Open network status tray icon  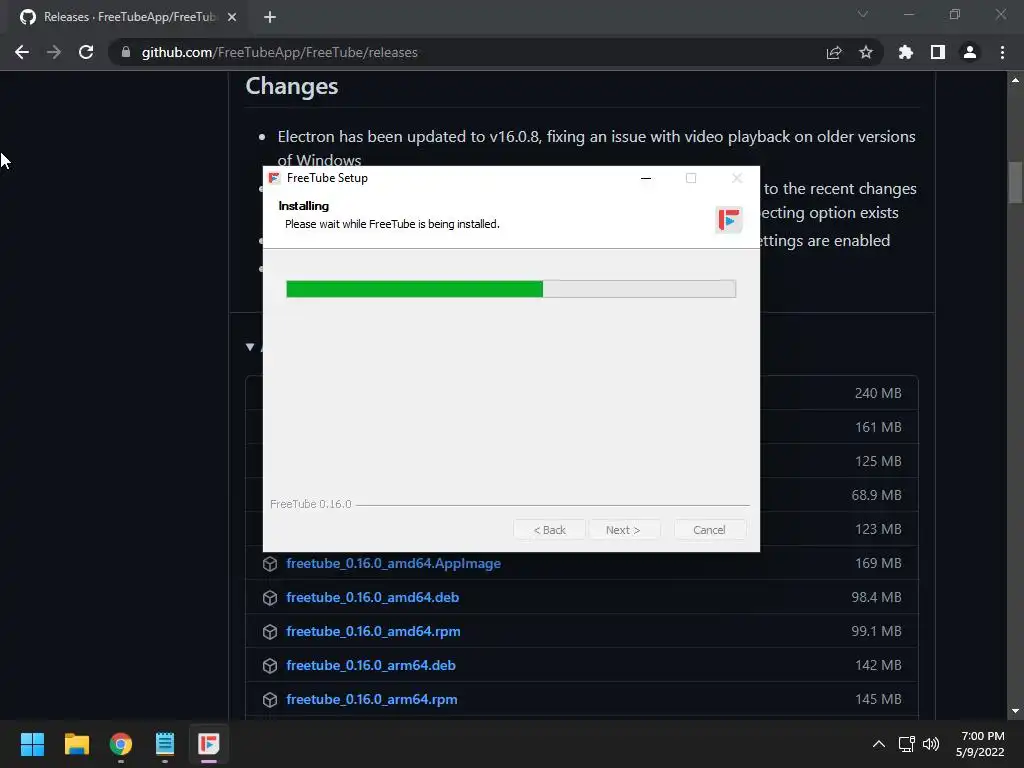906,744
